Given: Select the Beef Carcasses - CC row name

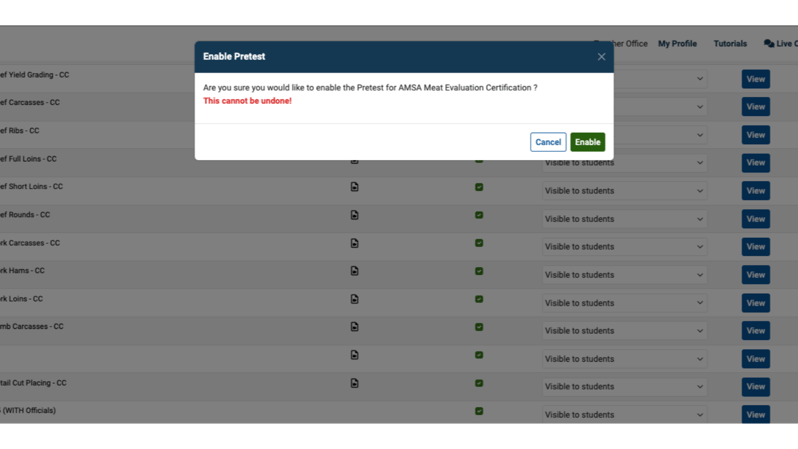Looking at the screenshot, I should [x=30, y=102].
